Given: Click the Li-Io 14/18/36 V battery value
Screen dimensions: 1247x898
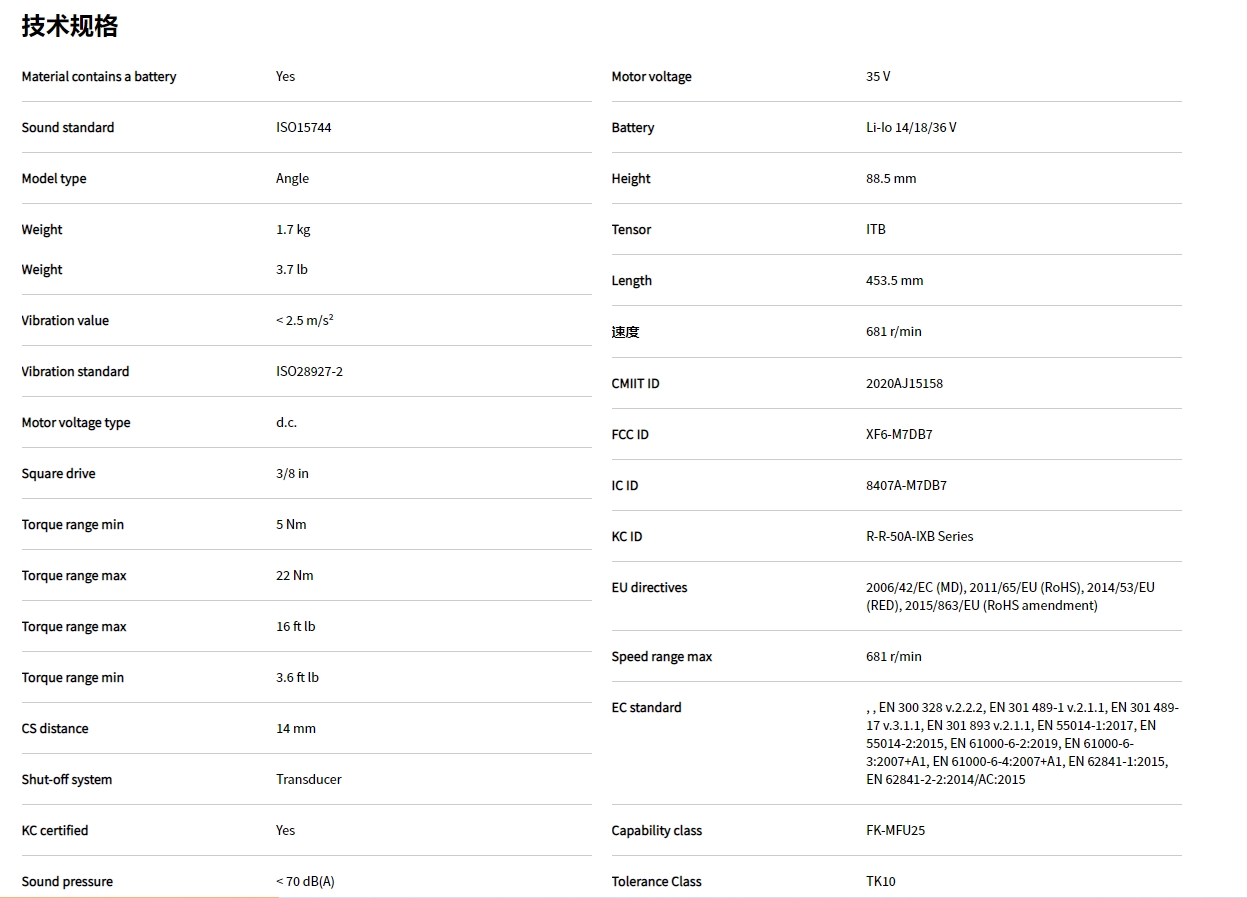Looking at the screenshot, I should (911, 127).
